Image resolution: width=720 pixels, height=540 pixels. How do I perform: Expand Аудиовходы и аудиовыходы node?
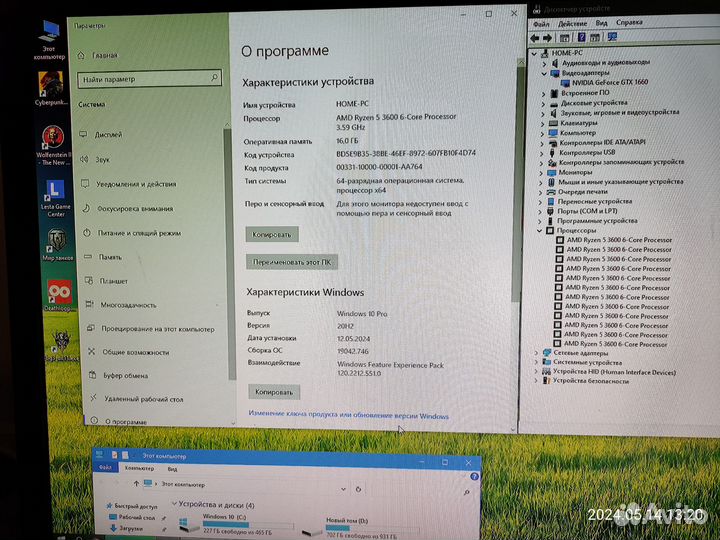(x=544, y=64)
